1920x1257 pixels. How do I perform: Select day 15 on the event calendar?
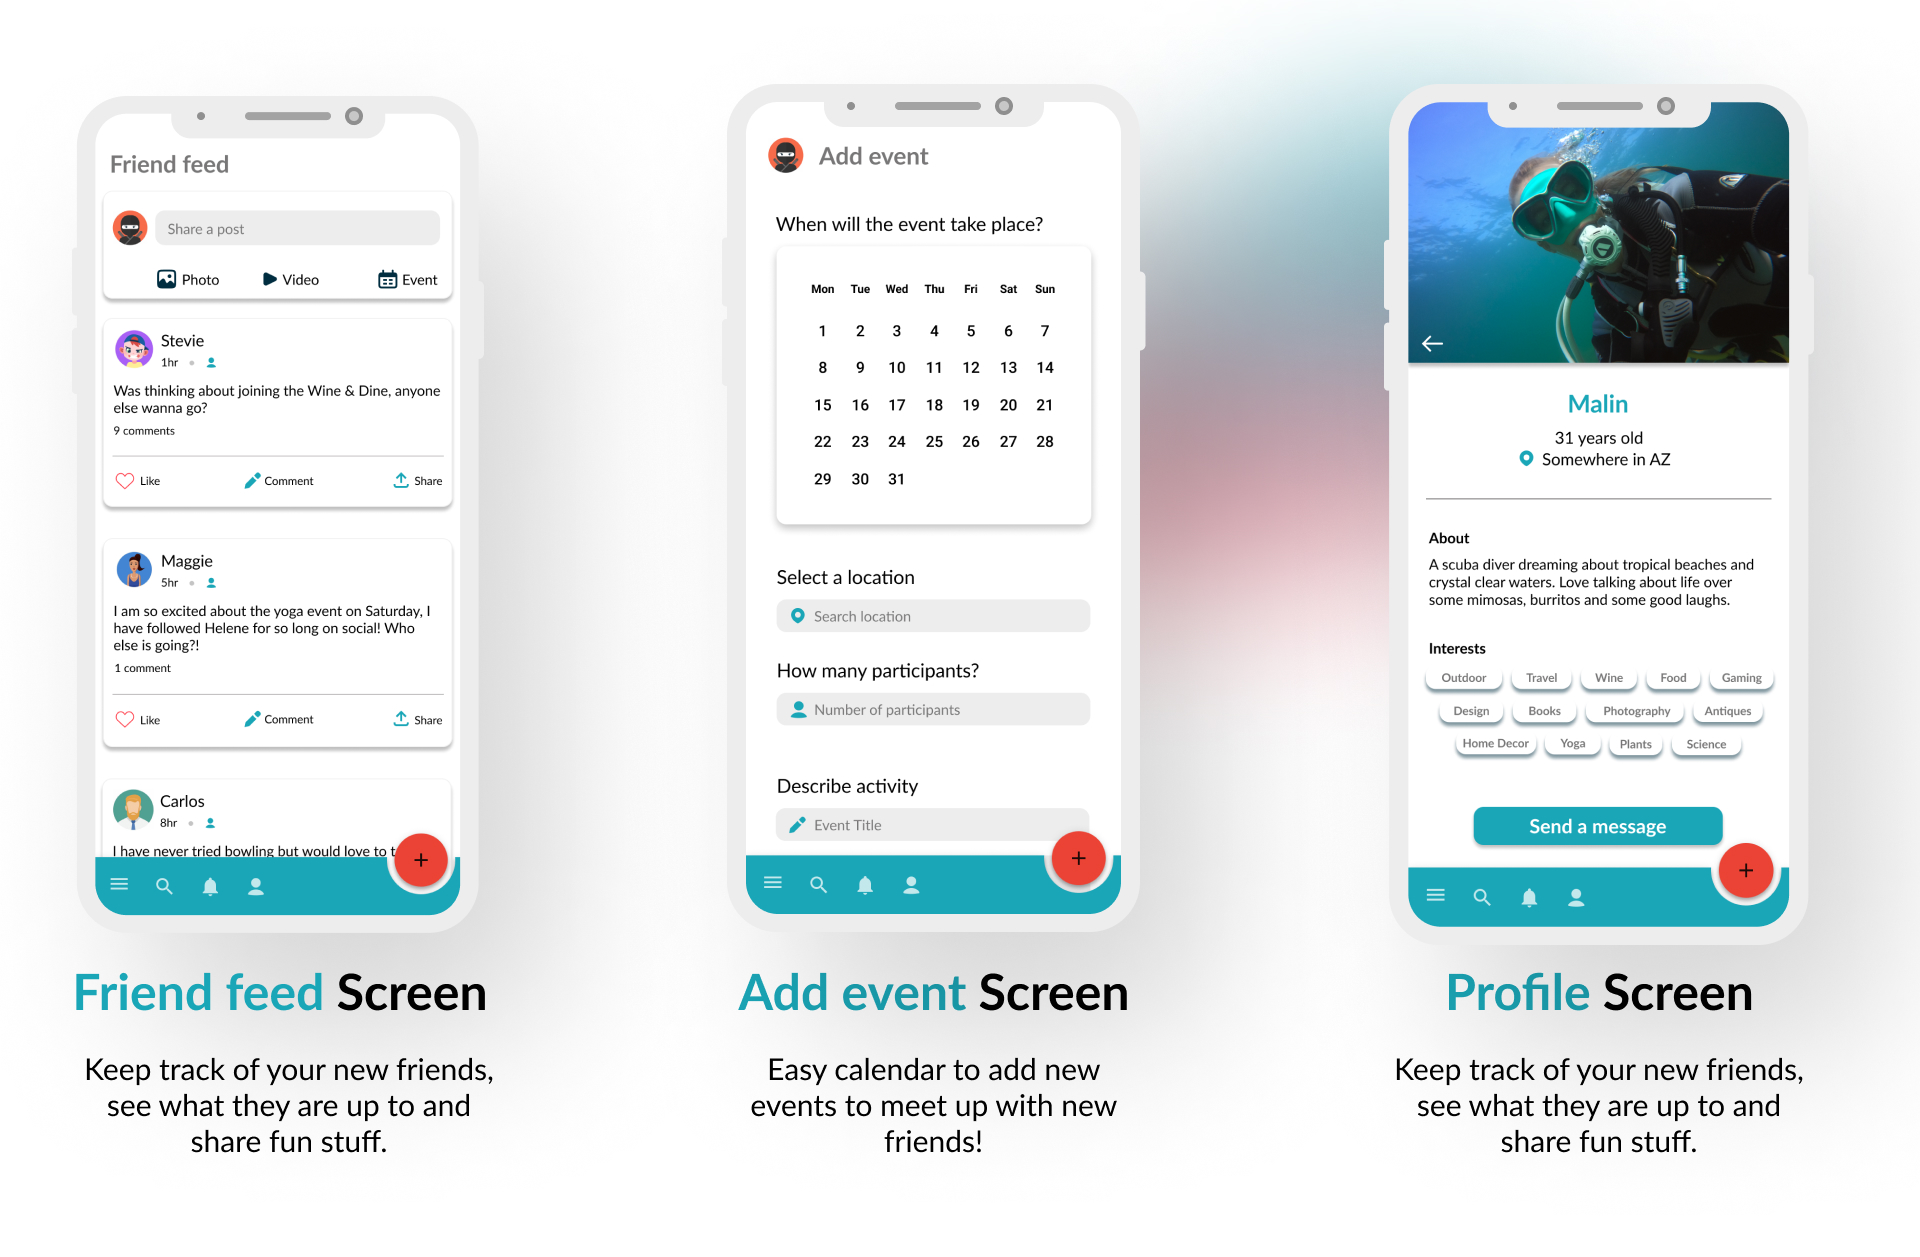coord(820,404)
